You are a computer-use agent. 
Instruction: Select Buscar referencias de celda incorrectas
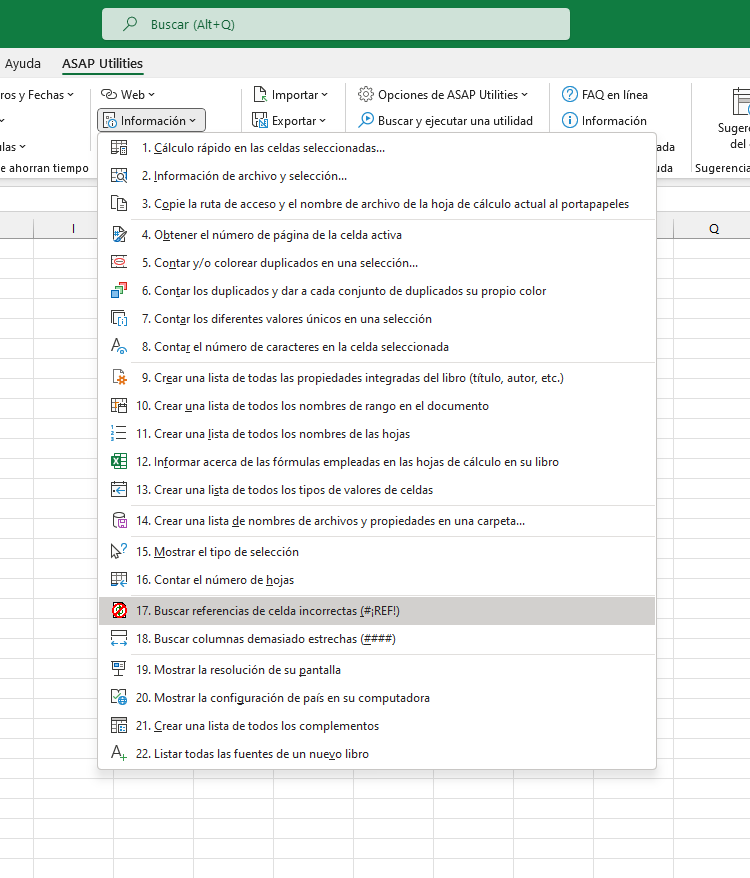coord(377,611)
